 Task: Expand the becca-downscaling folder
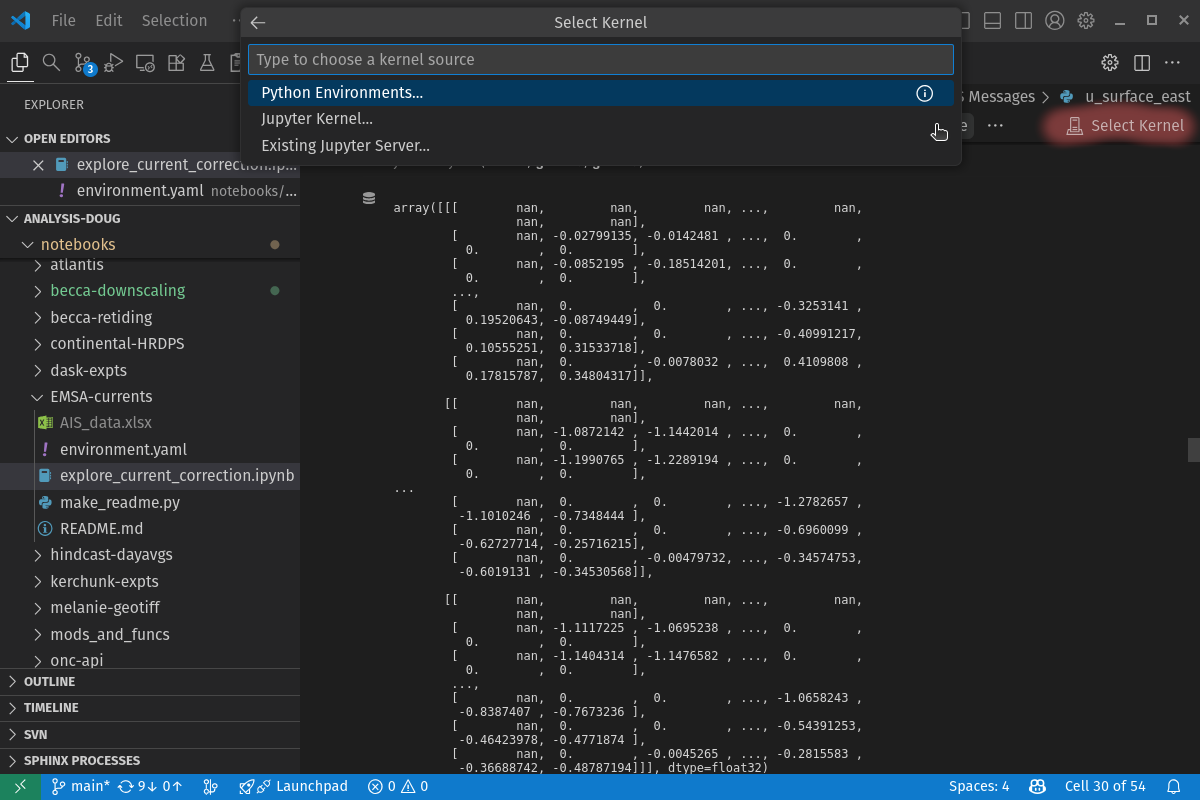pos(118,291)
